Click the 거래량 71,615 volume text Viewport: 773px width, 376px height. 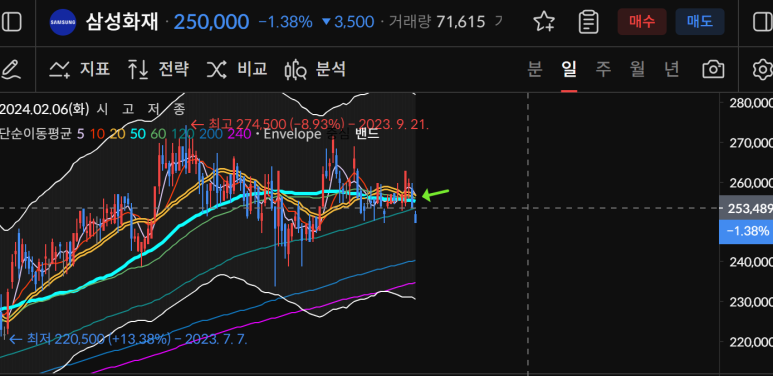click(x=437, y=22)
